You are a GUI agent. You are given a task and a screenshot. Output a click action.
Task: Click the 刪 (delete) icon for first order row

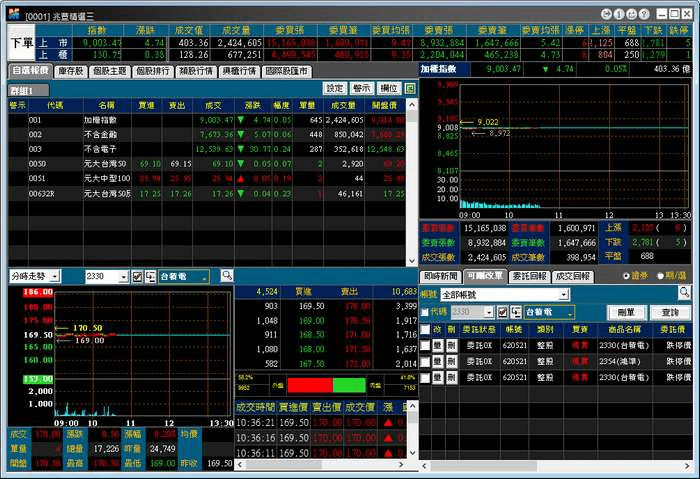pyautogui.click(x=451, y=345)
